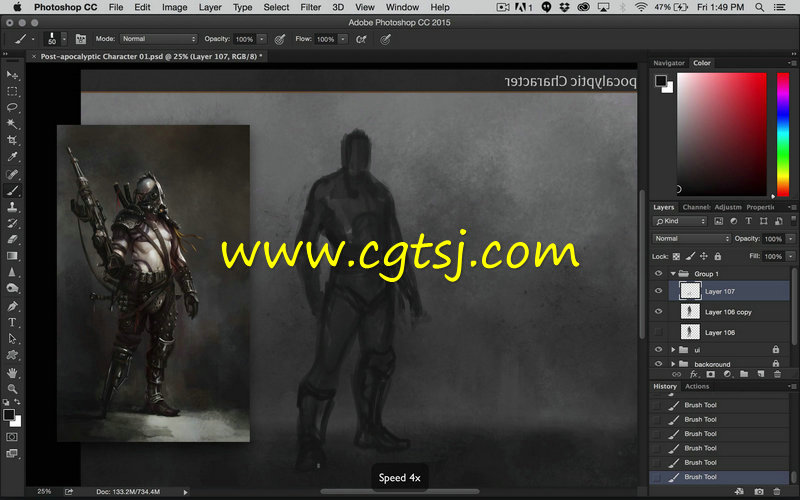Select the Sponge tool
The image size is (800, 500).
(12, 288)
